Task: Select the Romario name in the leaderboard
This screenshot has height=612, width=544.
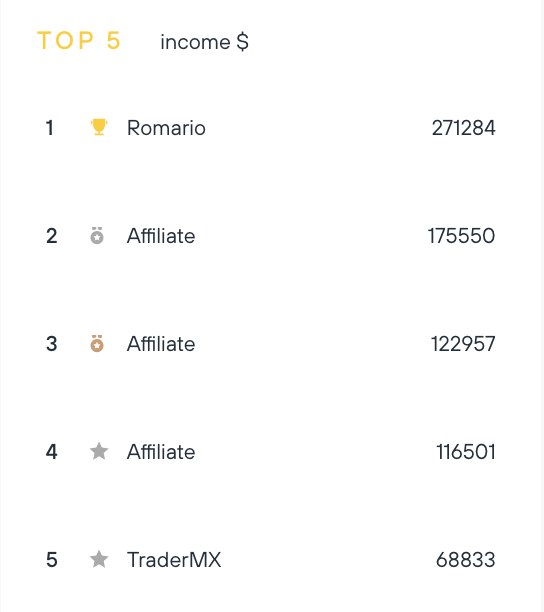Action: point(166,128)
